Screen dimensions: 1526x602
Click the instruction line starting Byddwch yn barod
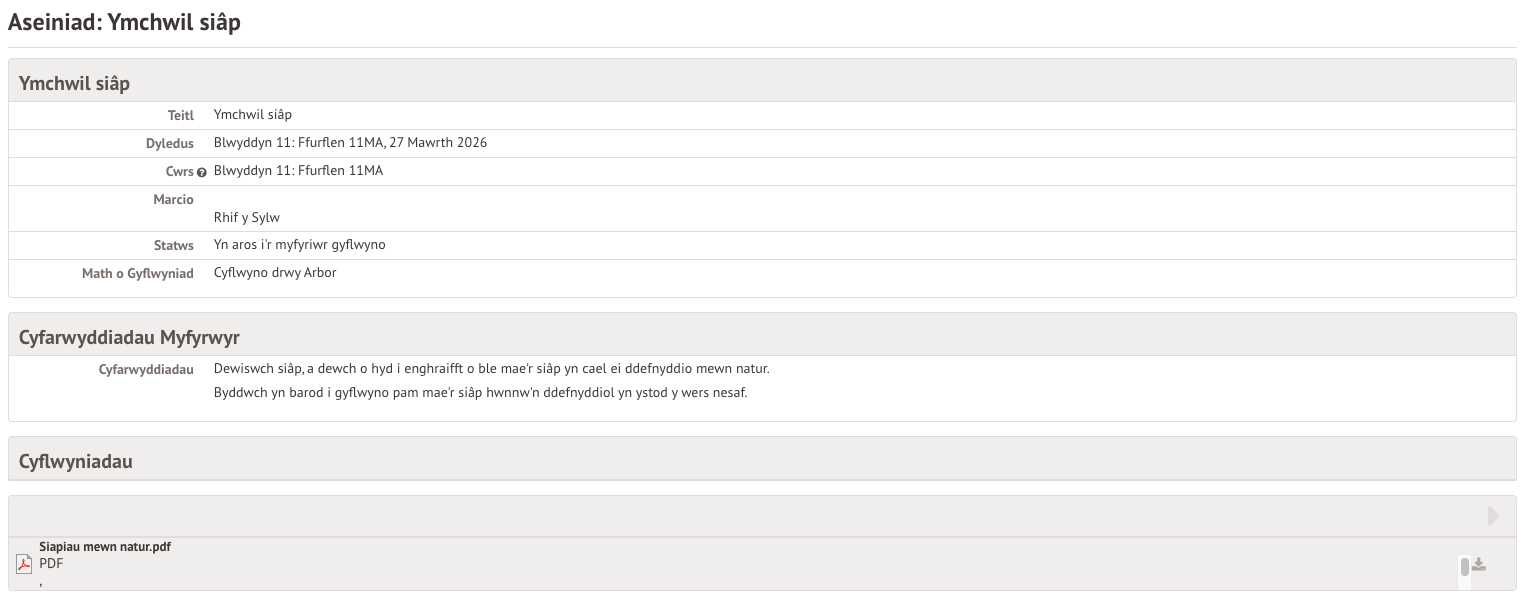[480, 392]
